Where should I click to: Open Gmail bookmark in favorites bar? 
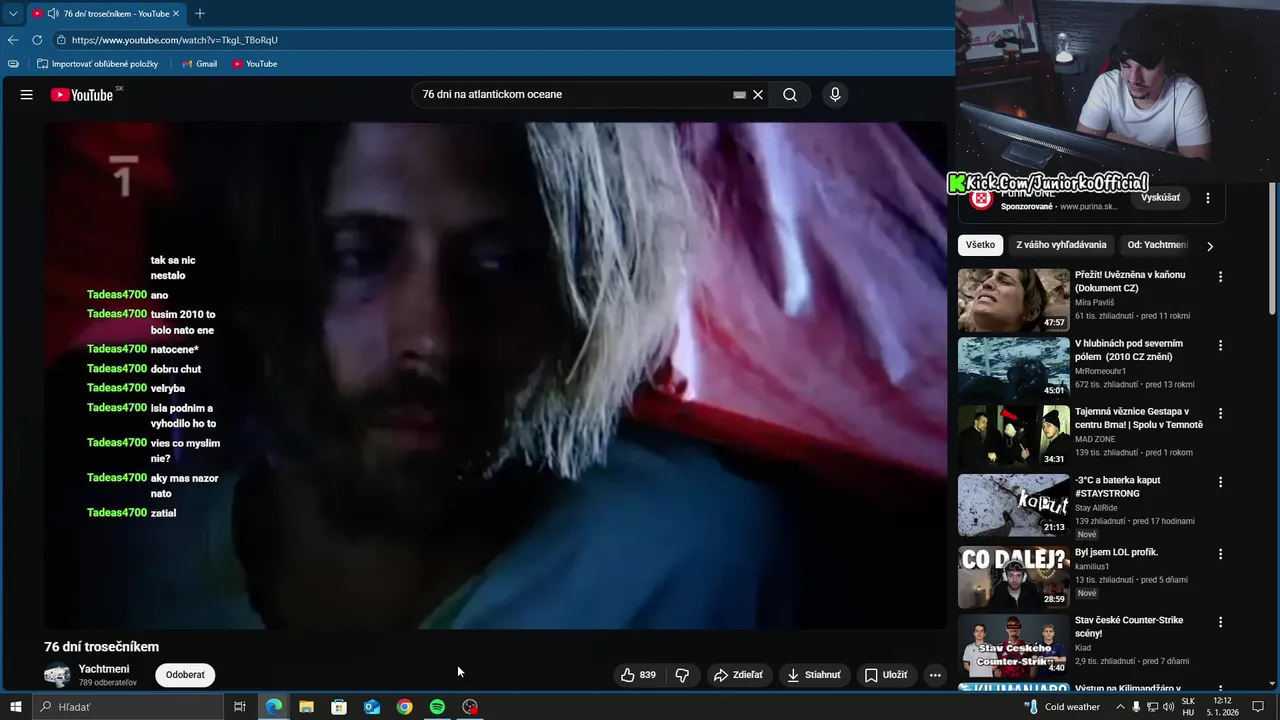pos(199,64)
